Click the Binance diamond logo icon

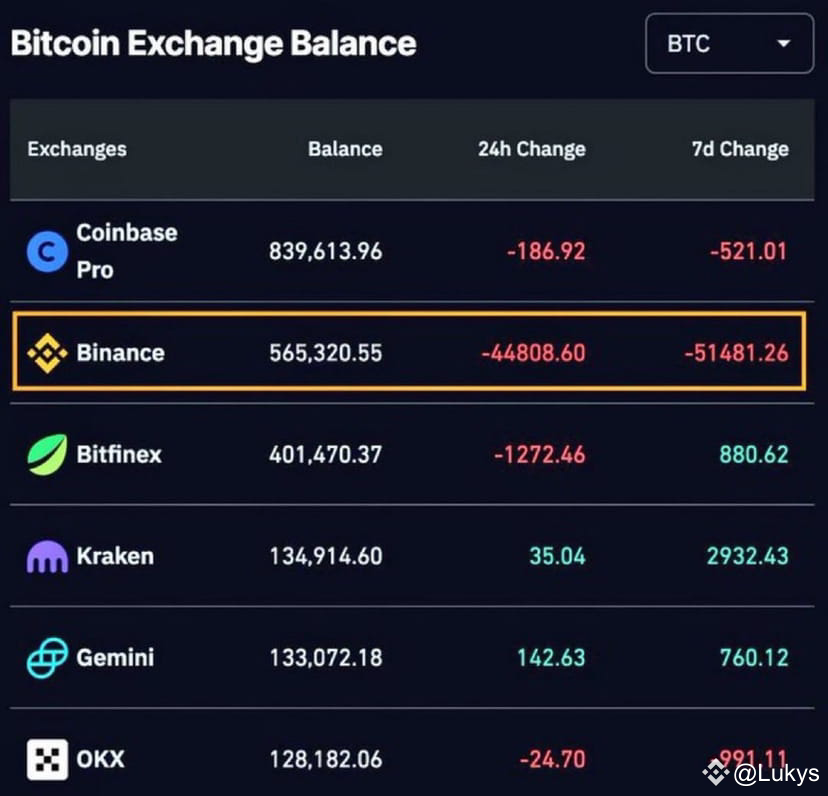(47, 353)
